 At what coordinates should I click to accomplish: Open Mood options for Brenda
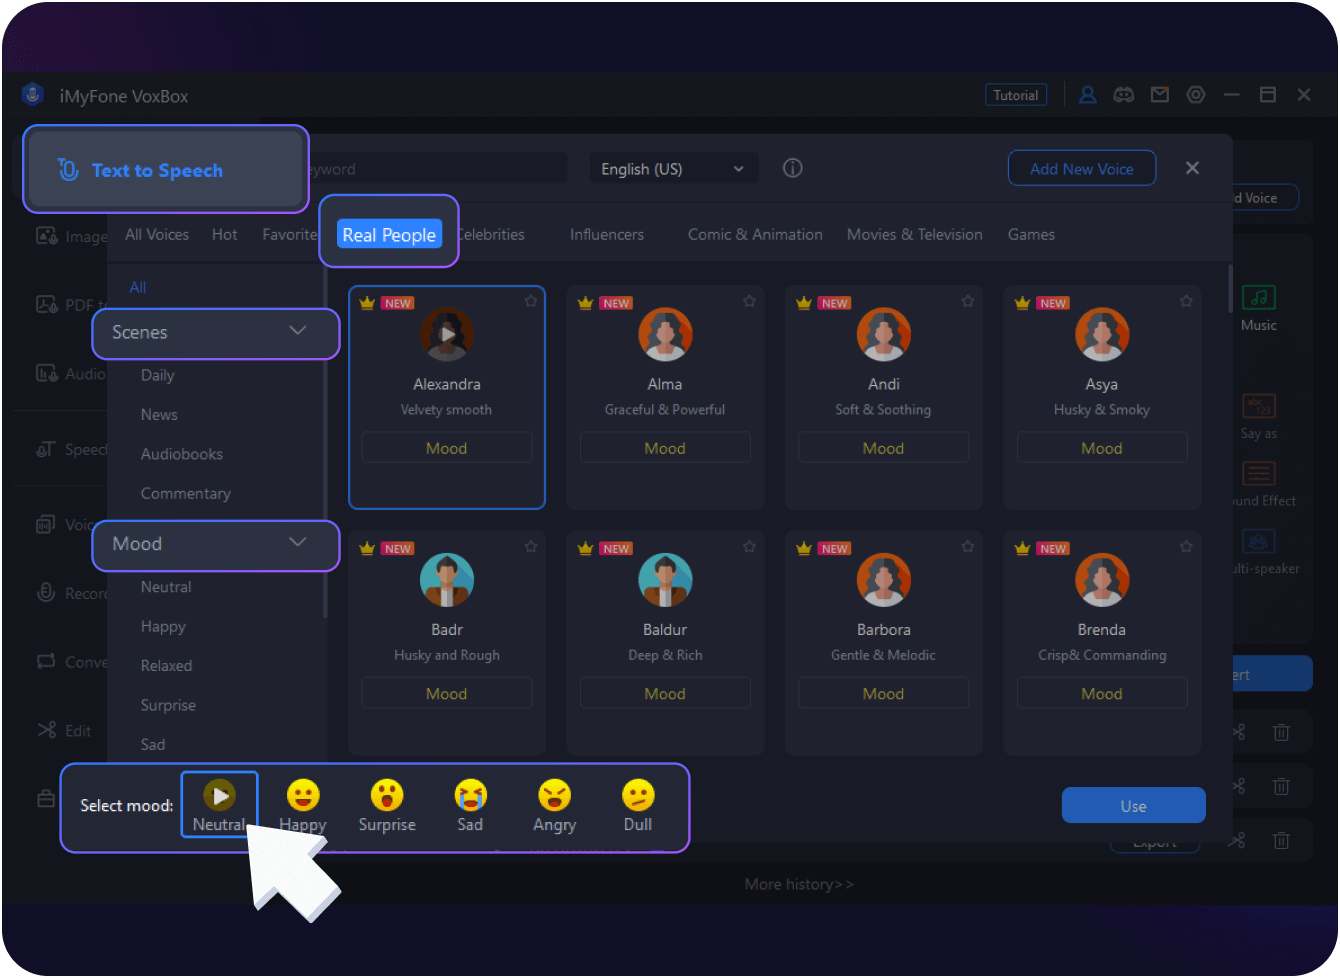click(x=1102, y=694)
